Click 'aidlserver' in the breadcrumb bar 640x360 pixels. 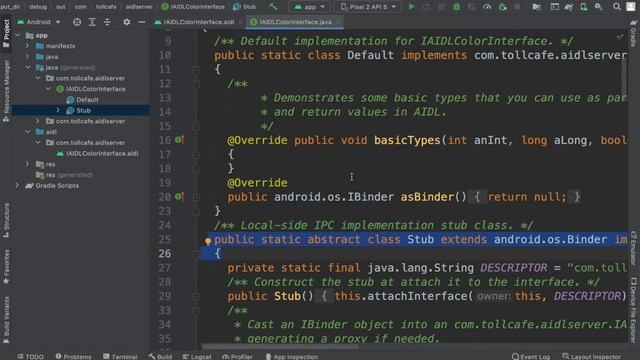(x=139, y=7)
